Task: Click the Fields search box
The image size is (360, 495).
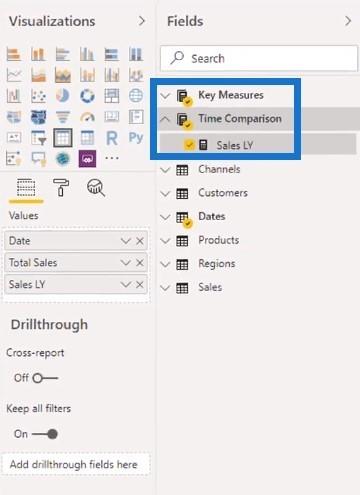Action: pyautogui.click(x=259, y=58)
